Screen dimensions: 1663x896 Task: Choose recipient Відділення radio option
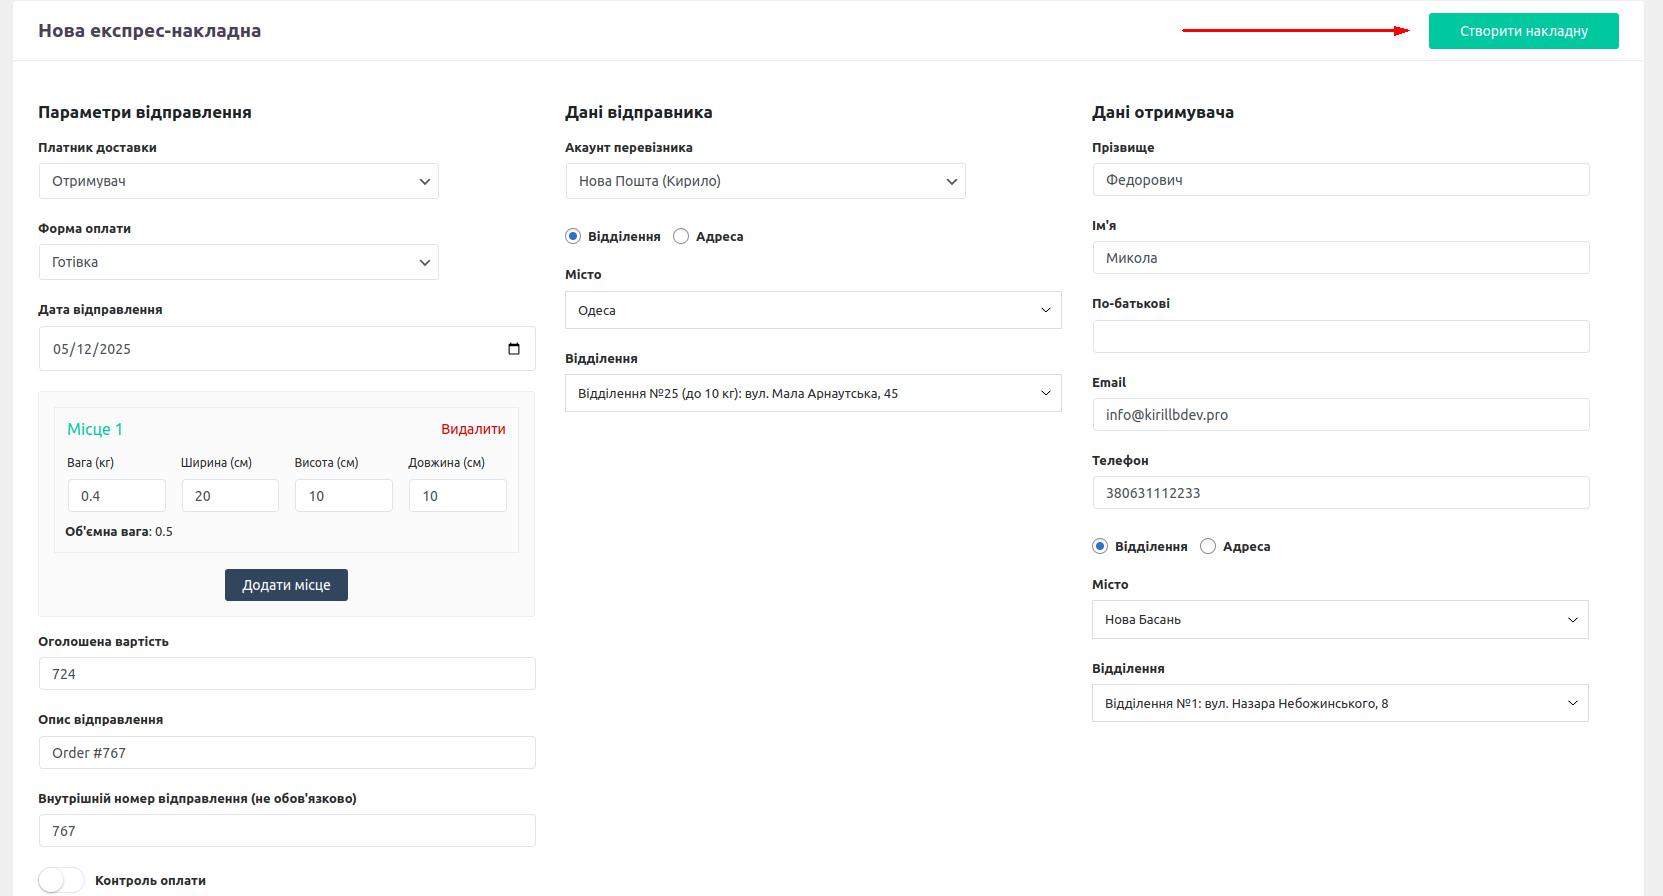[1100, 547]
